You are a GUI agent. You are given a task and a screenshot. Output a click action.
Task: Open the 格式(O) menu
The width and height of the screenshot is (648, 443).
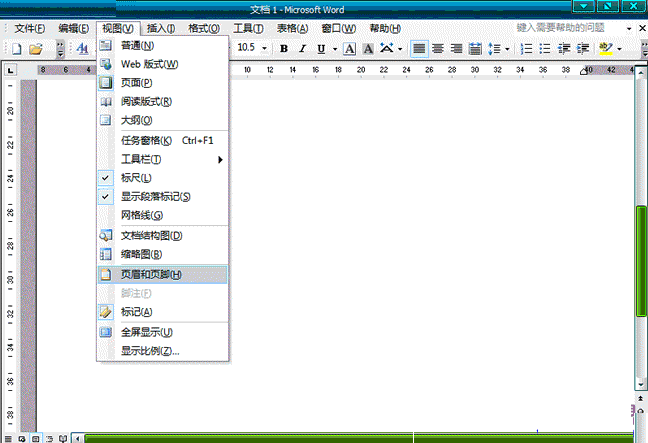coord(204,29)
